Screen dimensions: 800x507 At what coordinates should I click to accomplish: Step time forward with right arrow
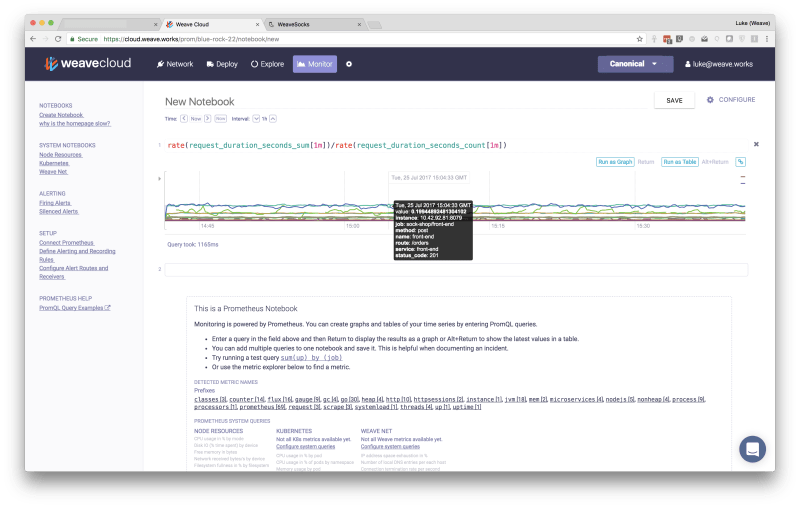[207, 118]
